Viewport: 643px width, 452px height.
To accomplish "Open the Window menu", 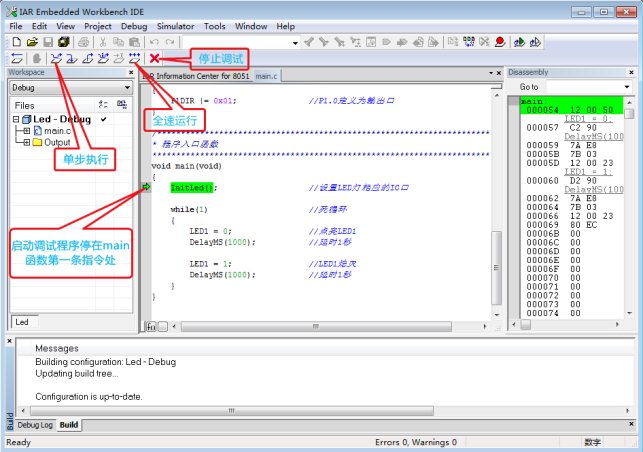I will tap(251, 26).
